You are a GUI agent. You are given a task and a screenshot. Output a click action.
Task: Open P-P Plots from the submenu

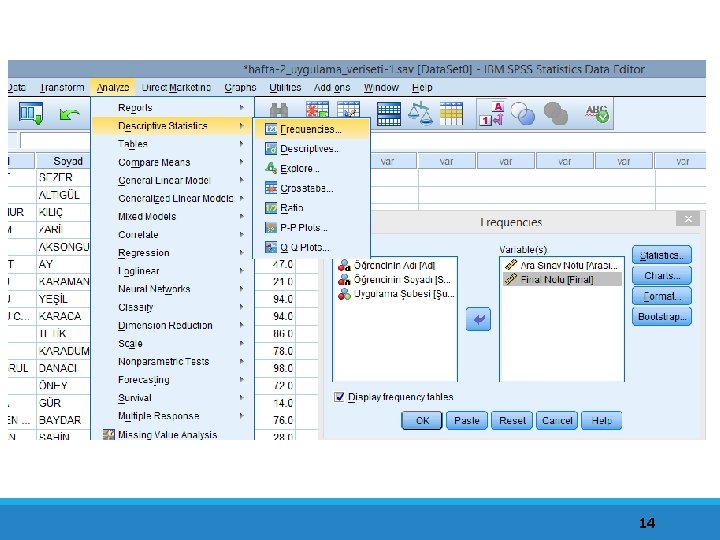[x=311, y=228]
